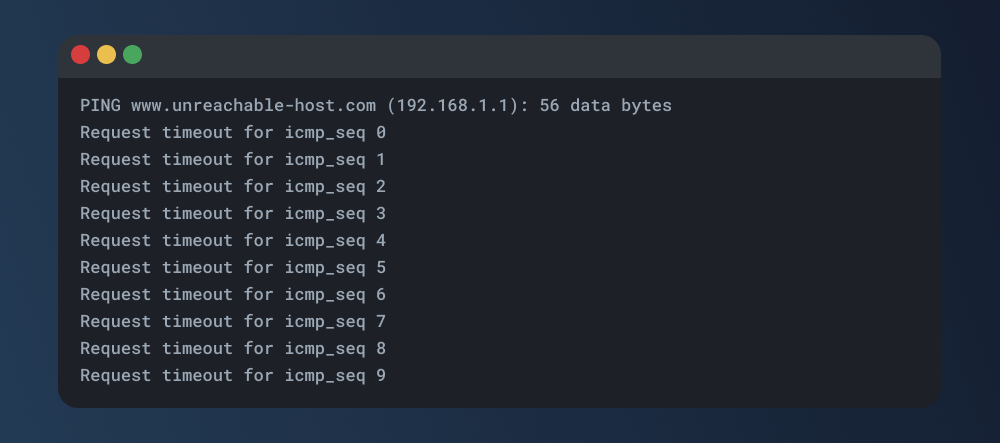This screenshot has width=1000, height=443.
Task: Click the green maximize window button
Action: (x=132, y=55)
